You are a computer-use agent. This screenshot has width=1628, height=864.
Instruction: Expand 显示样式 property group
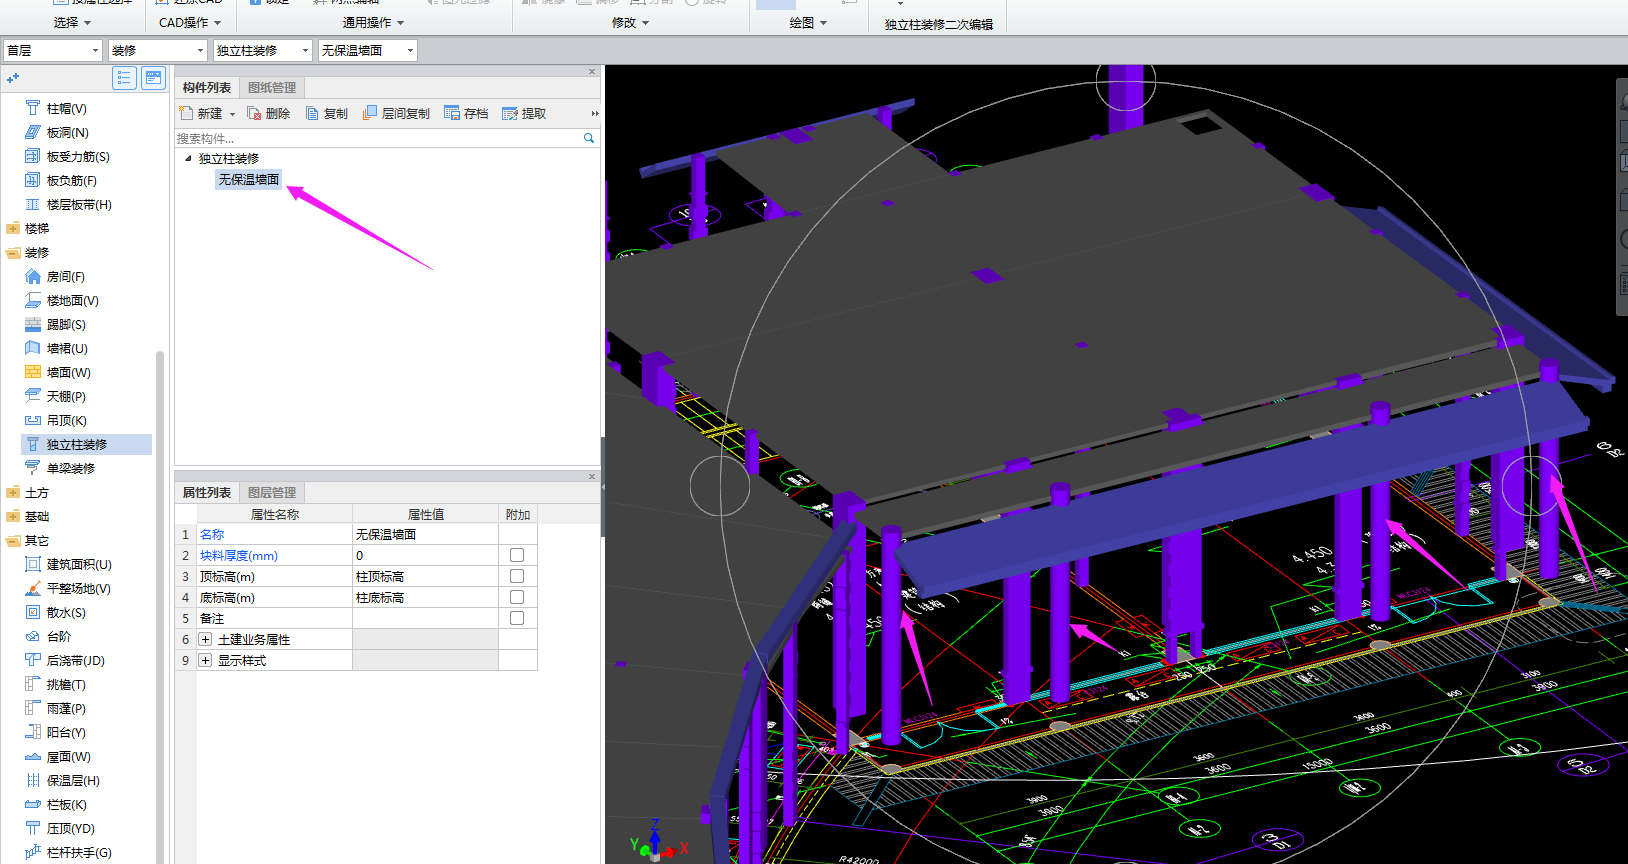pos(205,660)
